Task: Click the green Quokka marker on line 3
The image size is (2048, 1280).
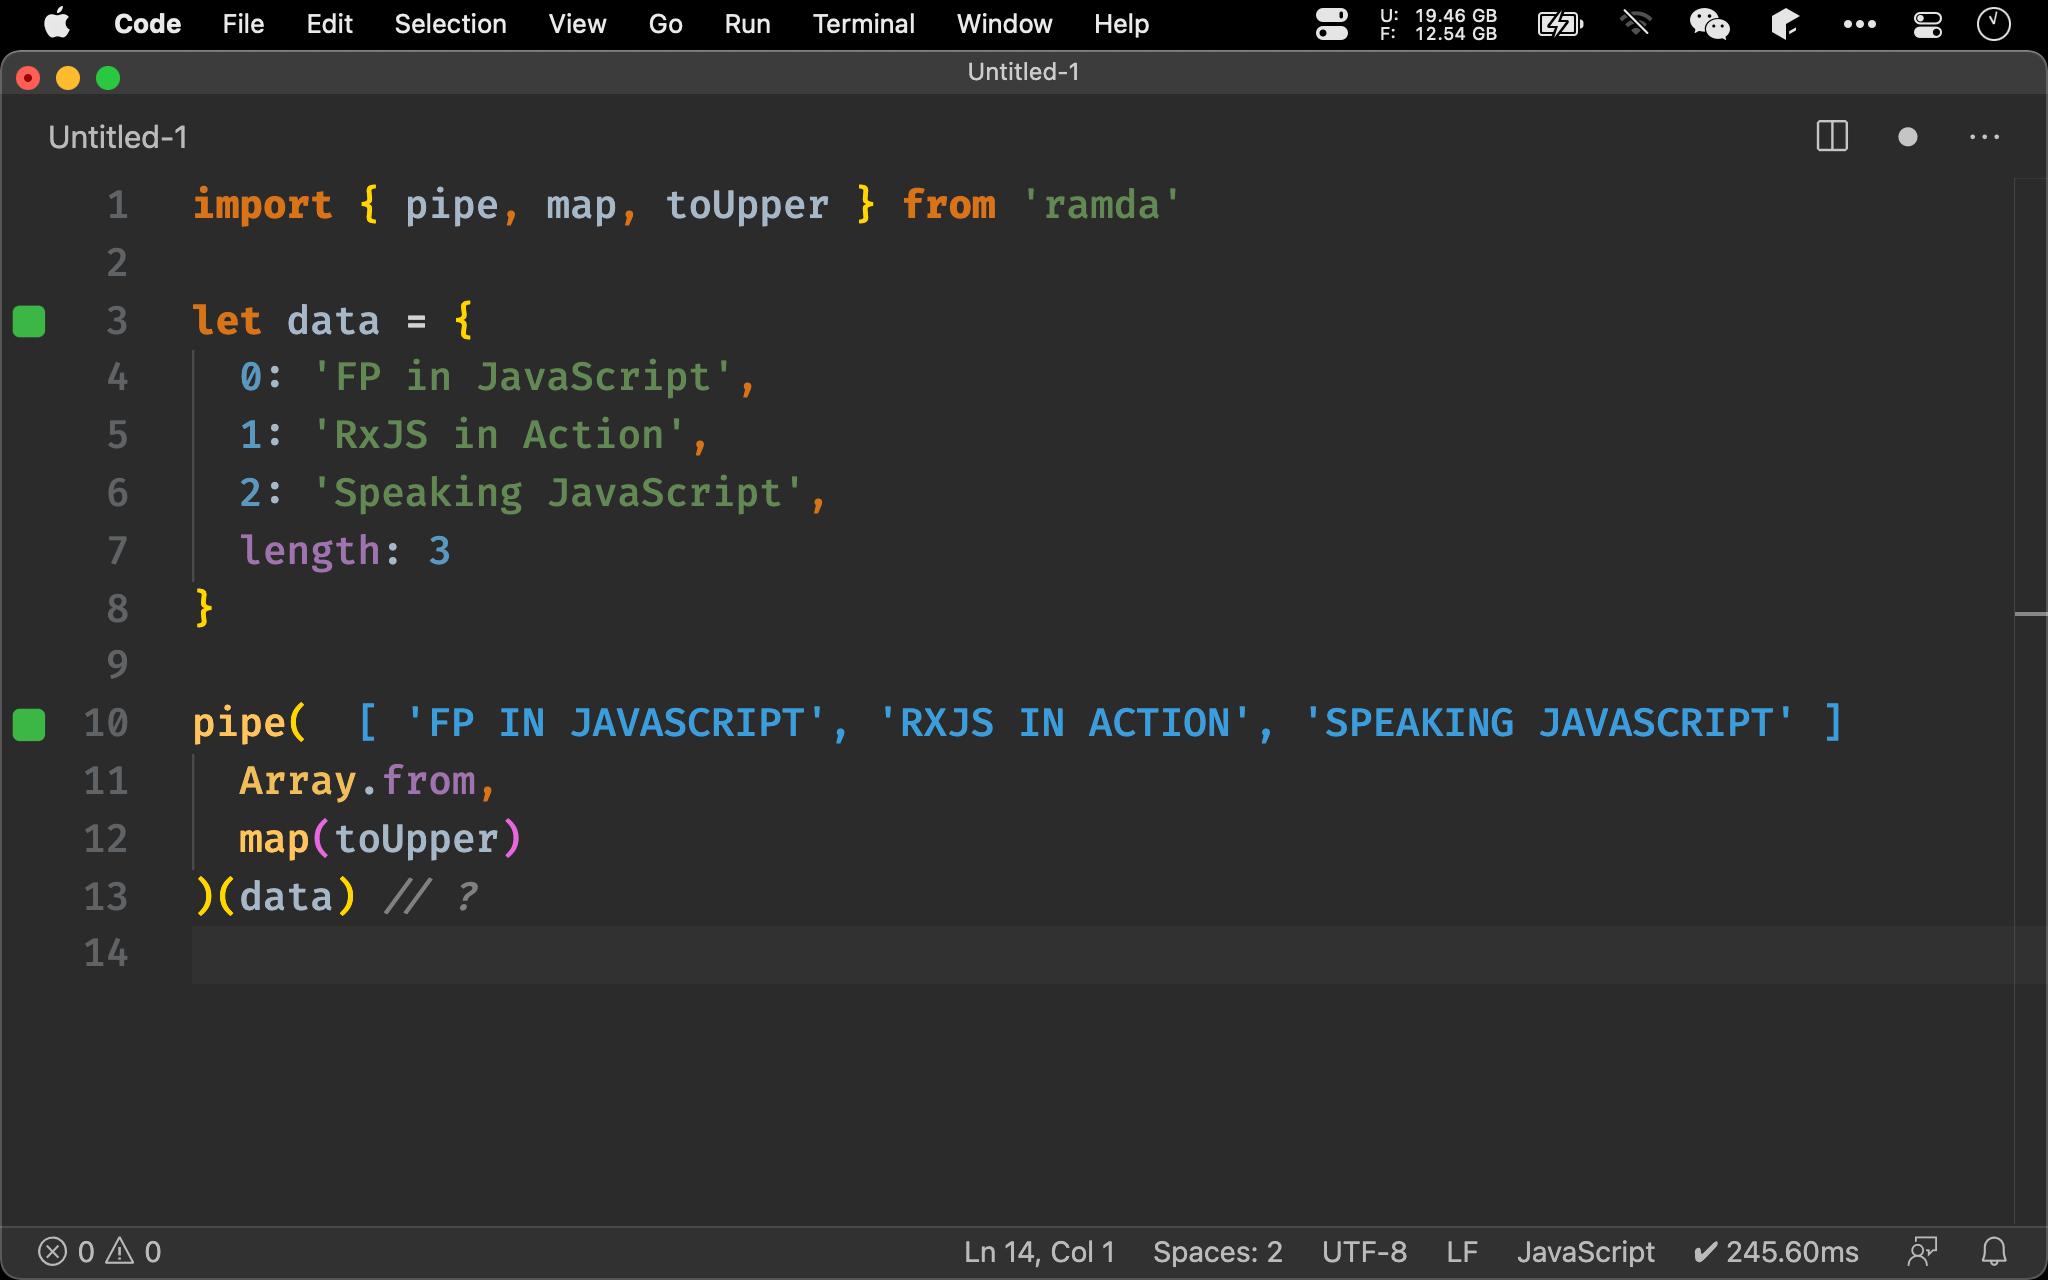Action: [x=29, y=321]
